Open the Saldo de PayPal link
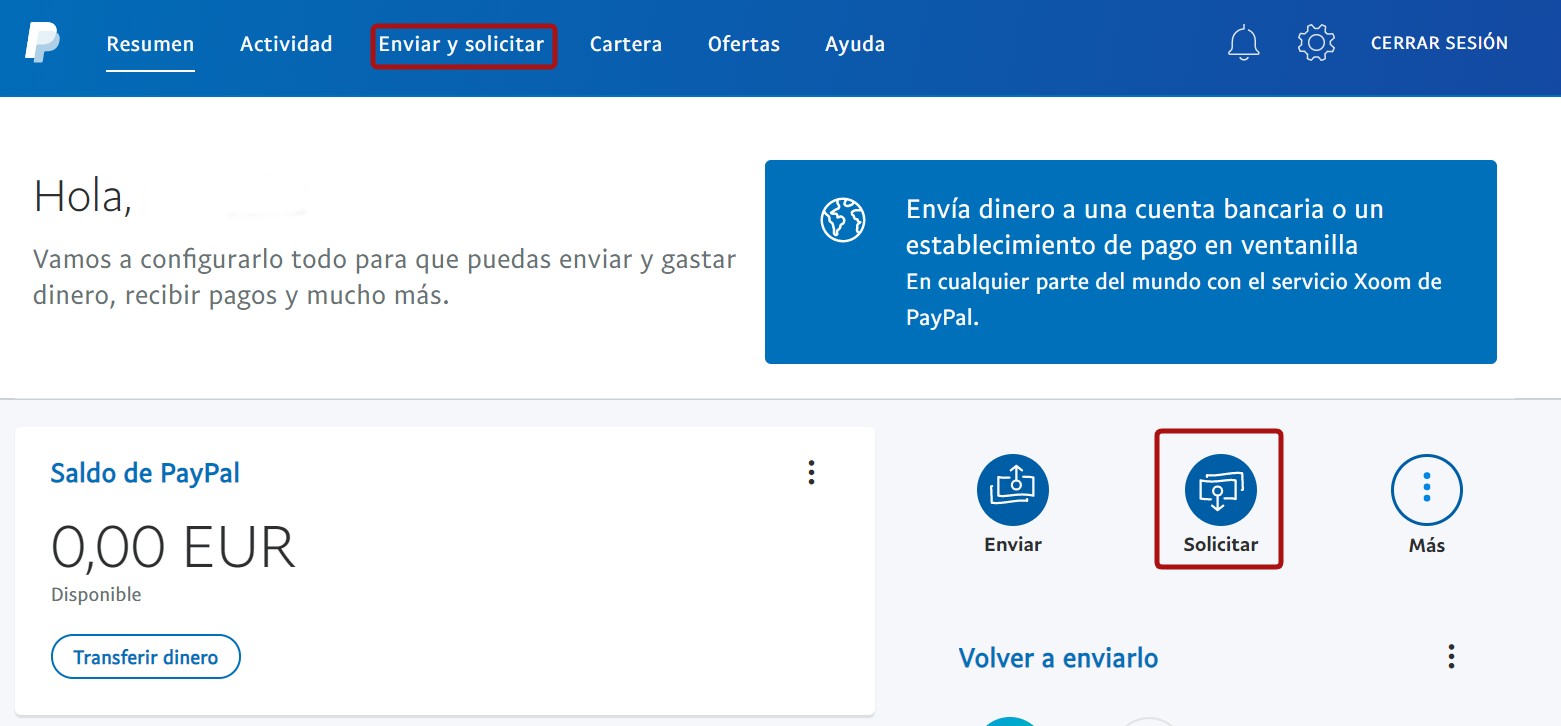 (x=145, y=473)
